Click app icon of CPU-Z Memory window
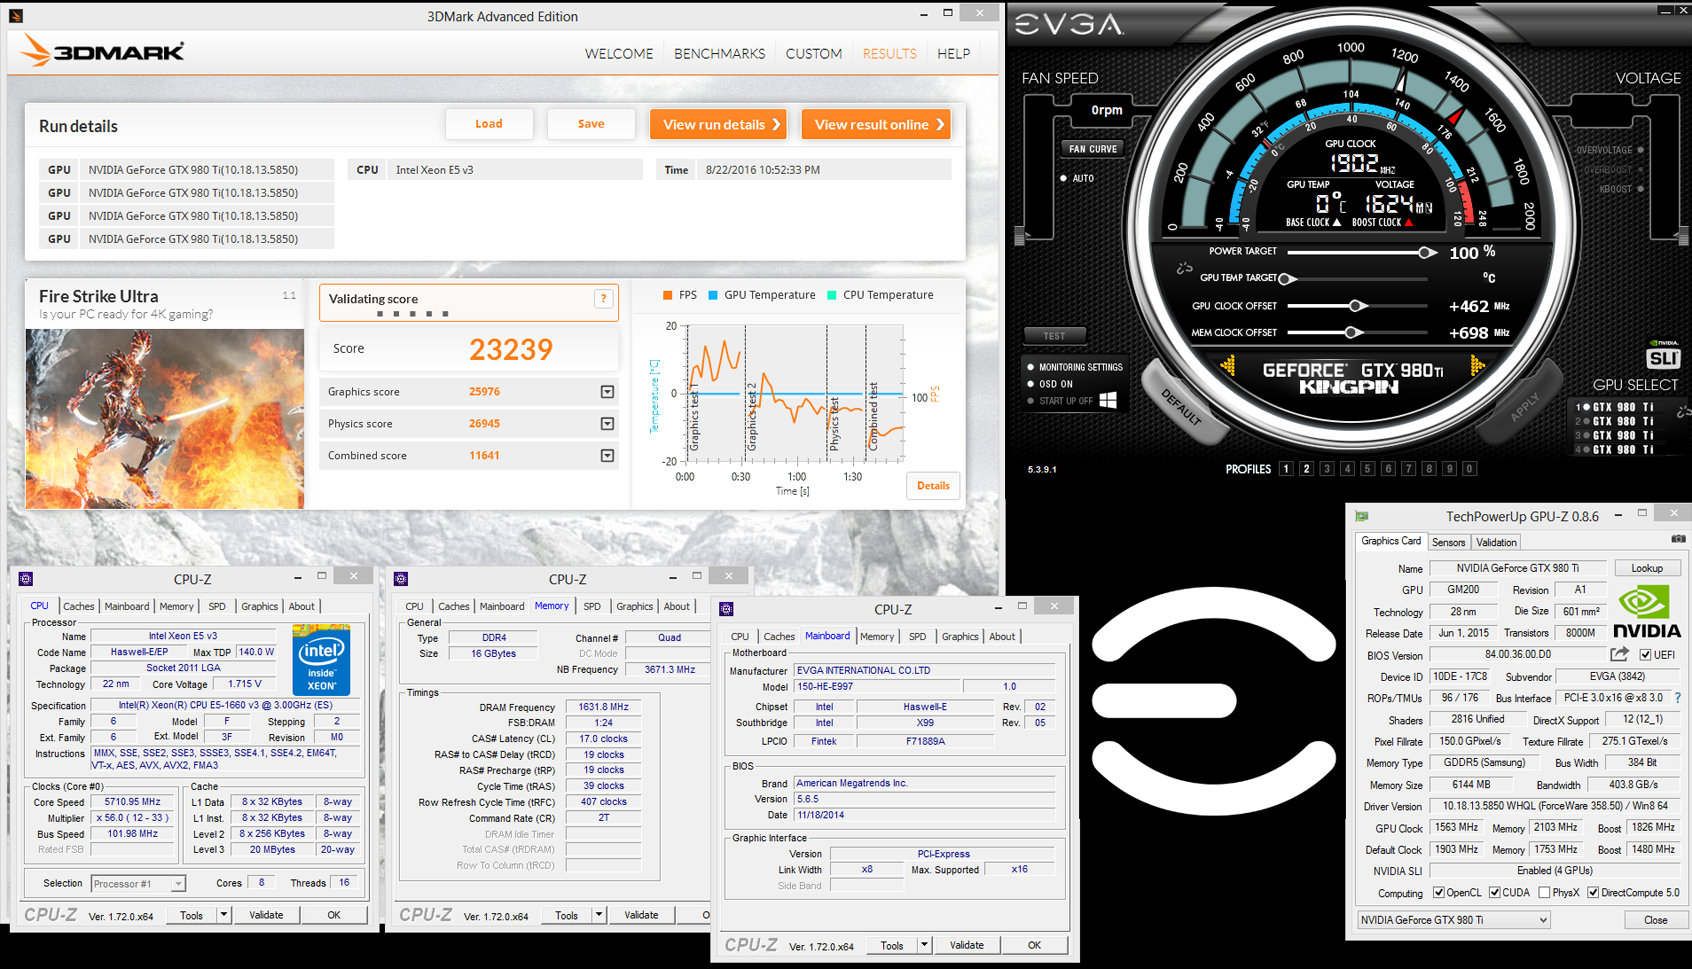1692x969 pixels. [401, 579]
